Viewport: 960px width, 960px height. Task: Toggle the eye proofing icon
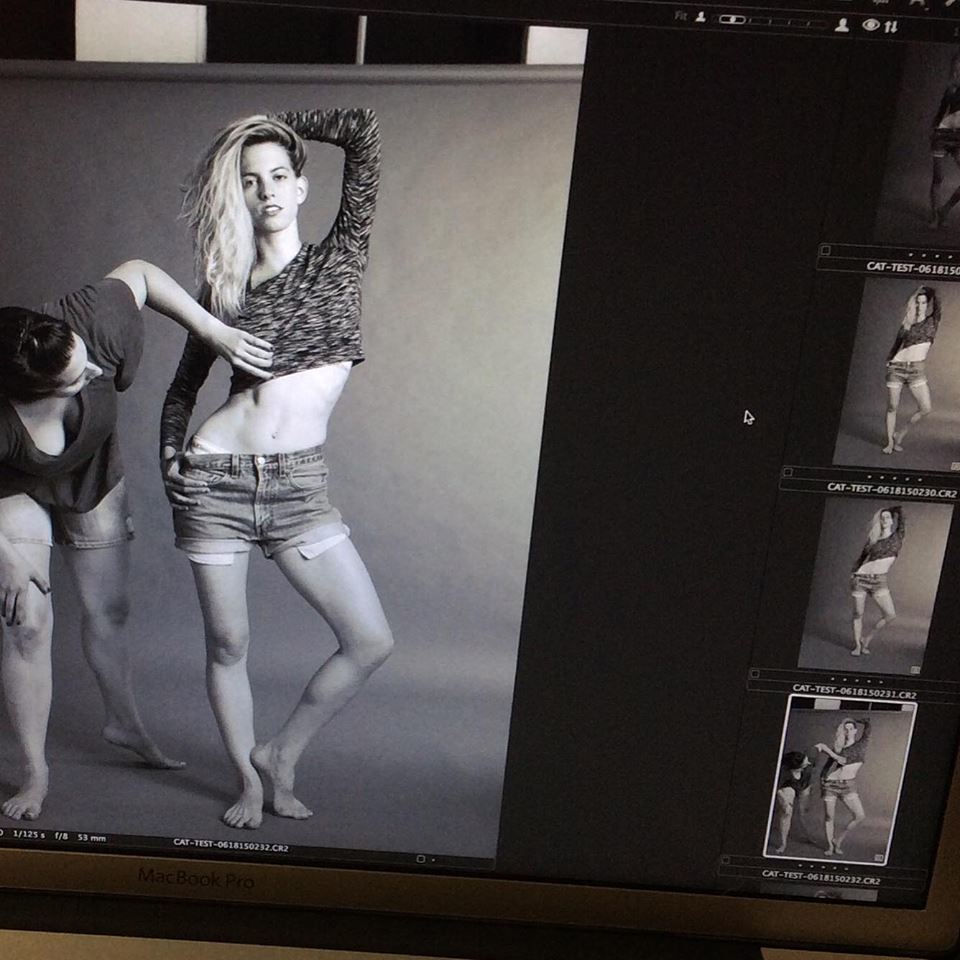coord(870,25)
